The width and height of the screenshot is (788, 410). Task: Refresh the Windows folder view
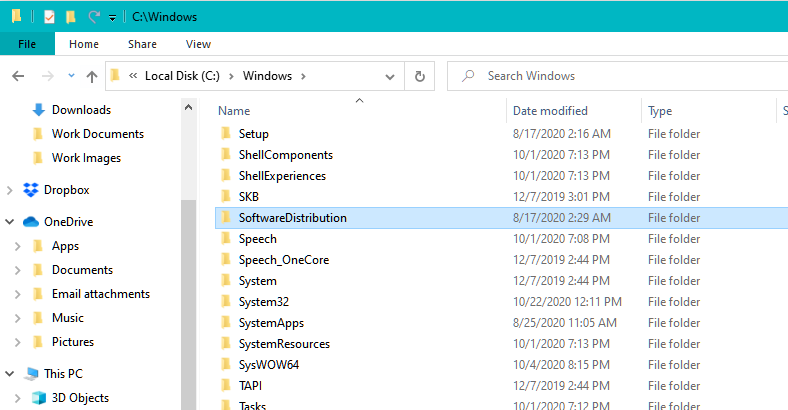point(420,76)
